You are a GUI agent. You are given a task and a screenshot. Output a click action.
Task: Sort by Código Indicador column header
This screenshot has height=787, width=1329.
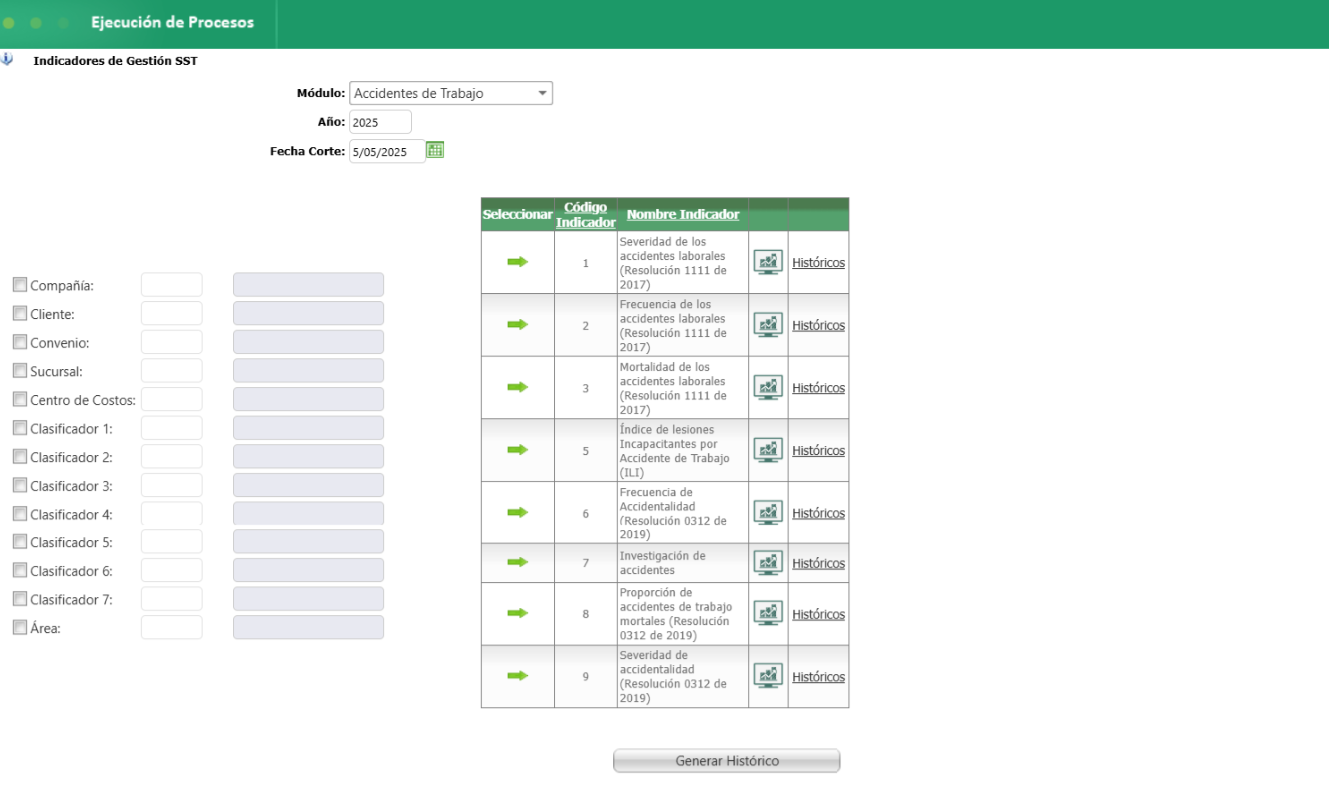pos(585,215)
